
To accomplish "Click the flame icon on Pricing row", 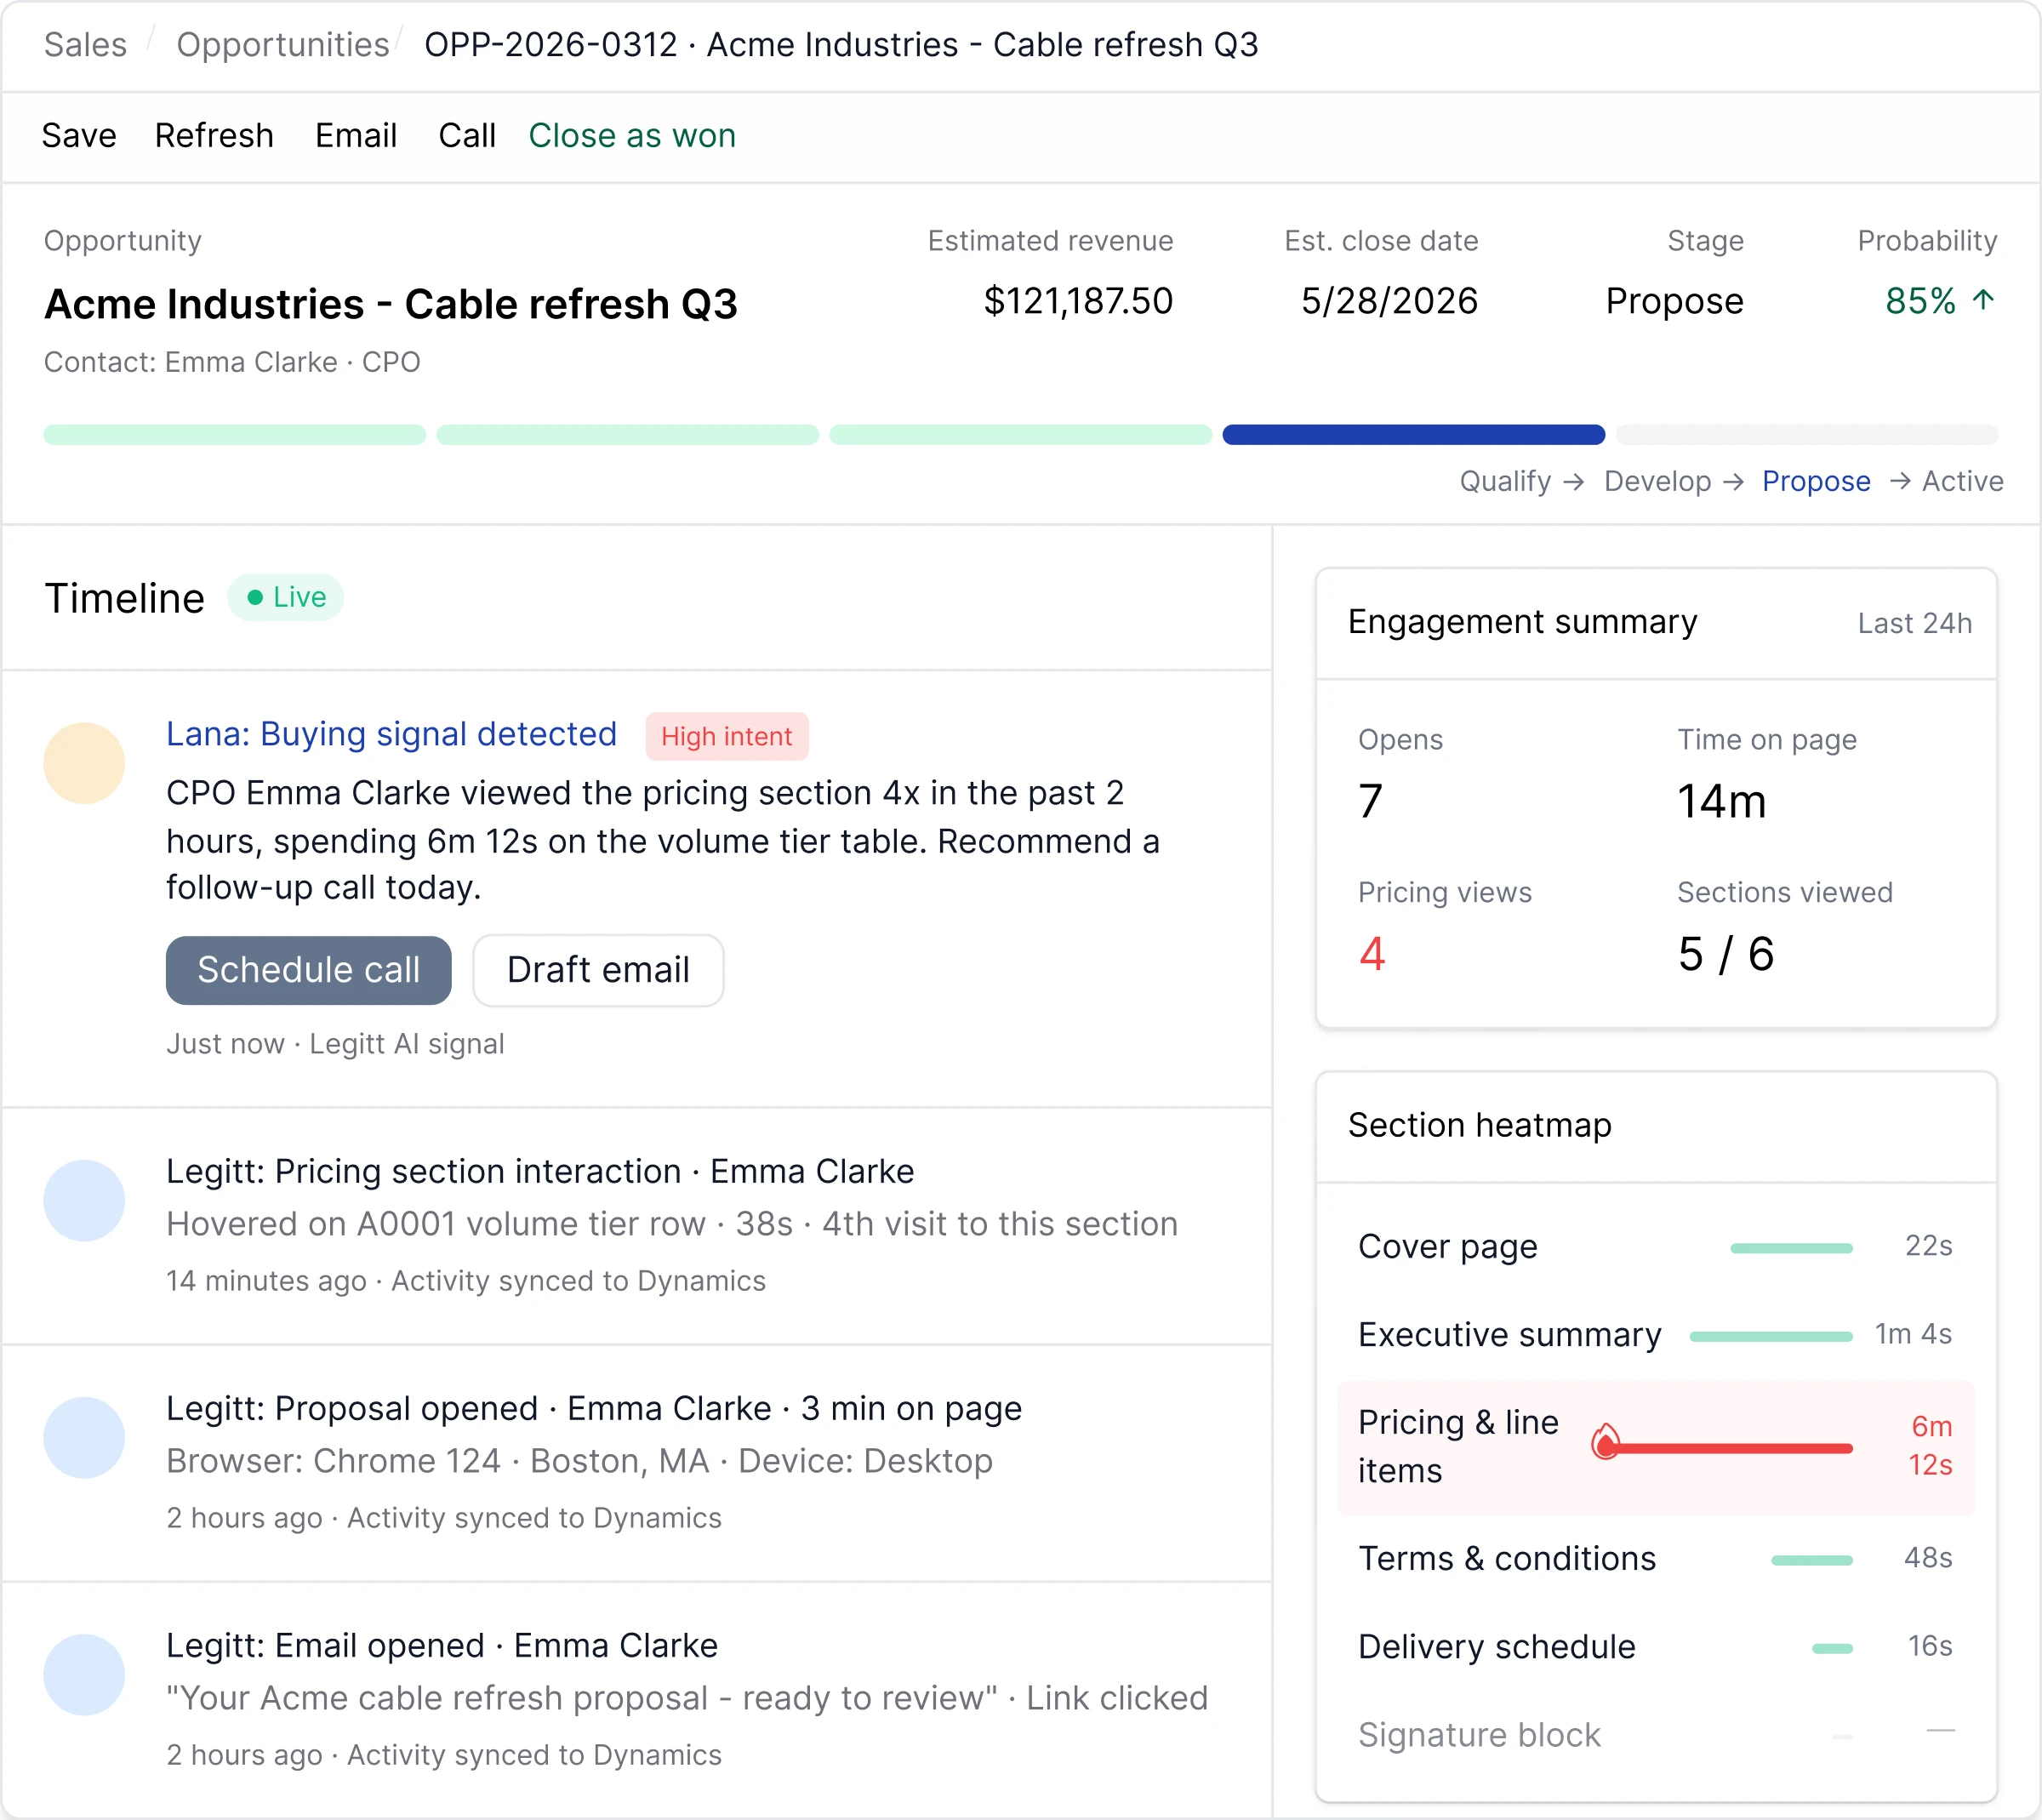I will tap(1605, 1442).
